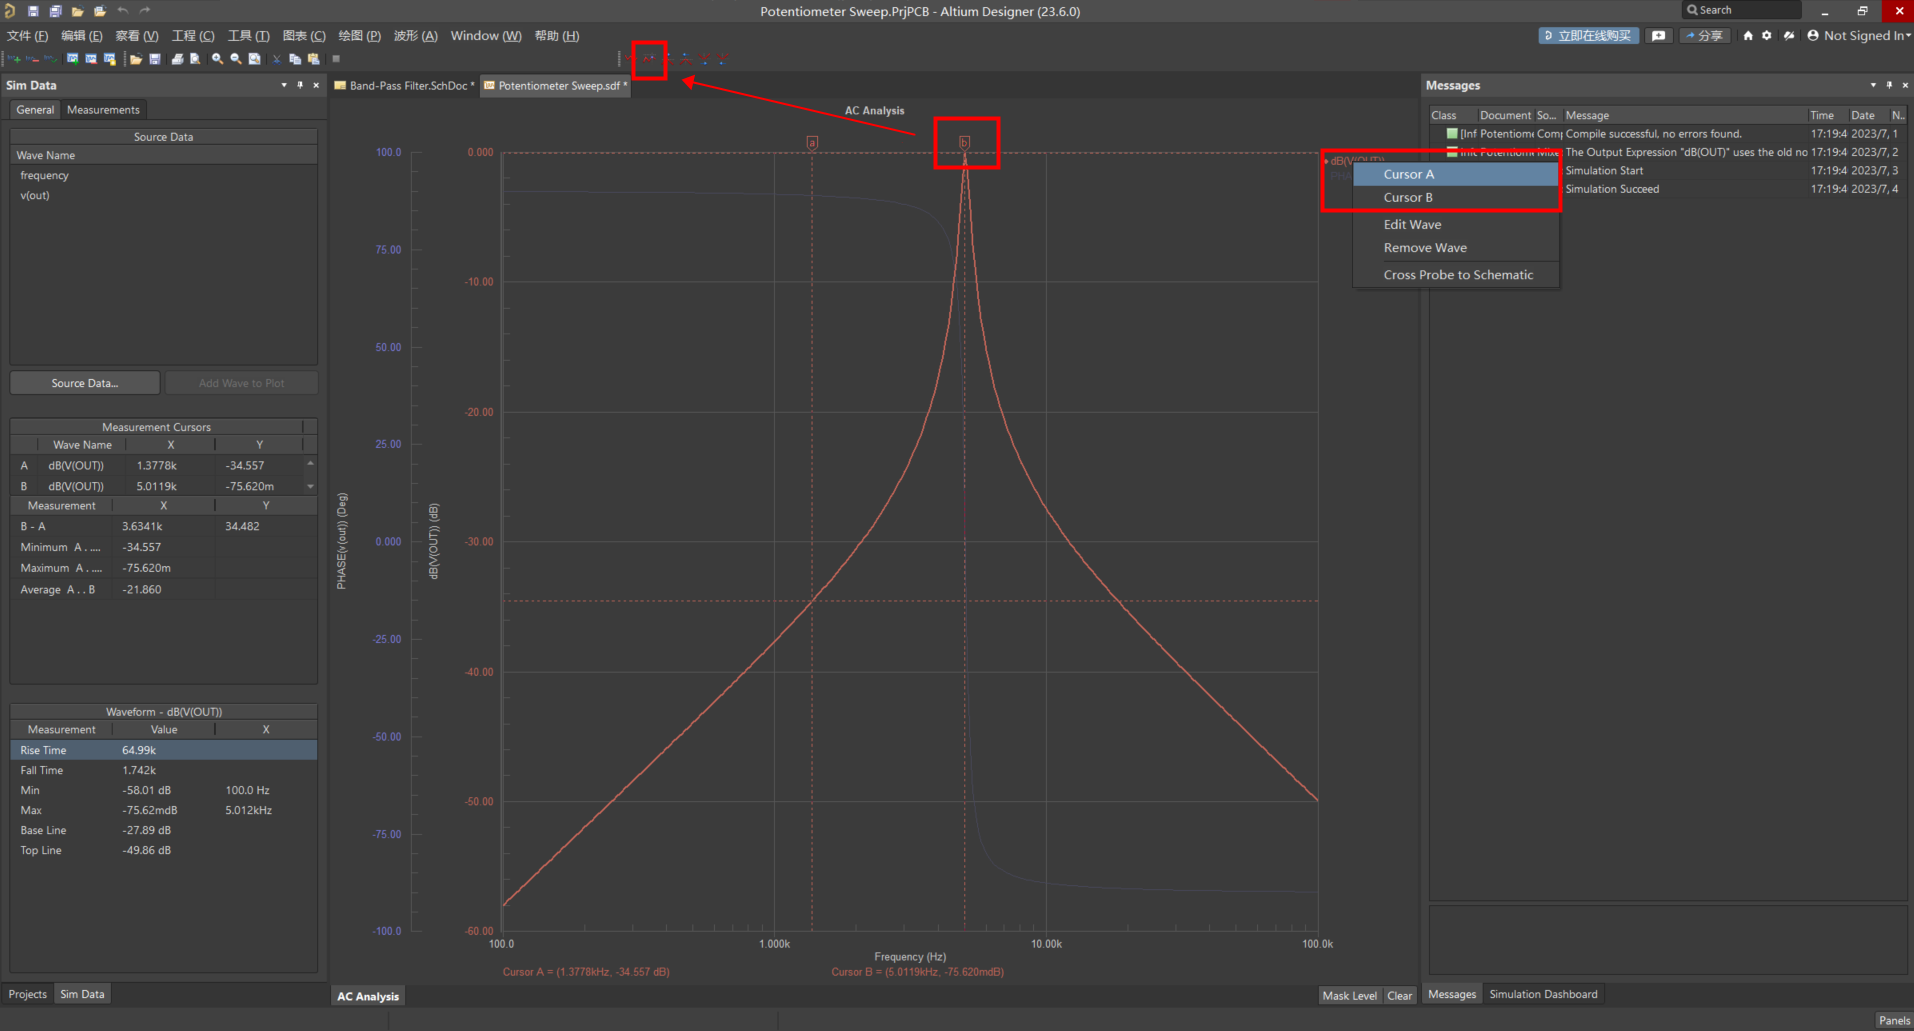Screen dimensions: 1914x1031
Task: Open settings with the gear icon
Action: (x=1767, y=36)
